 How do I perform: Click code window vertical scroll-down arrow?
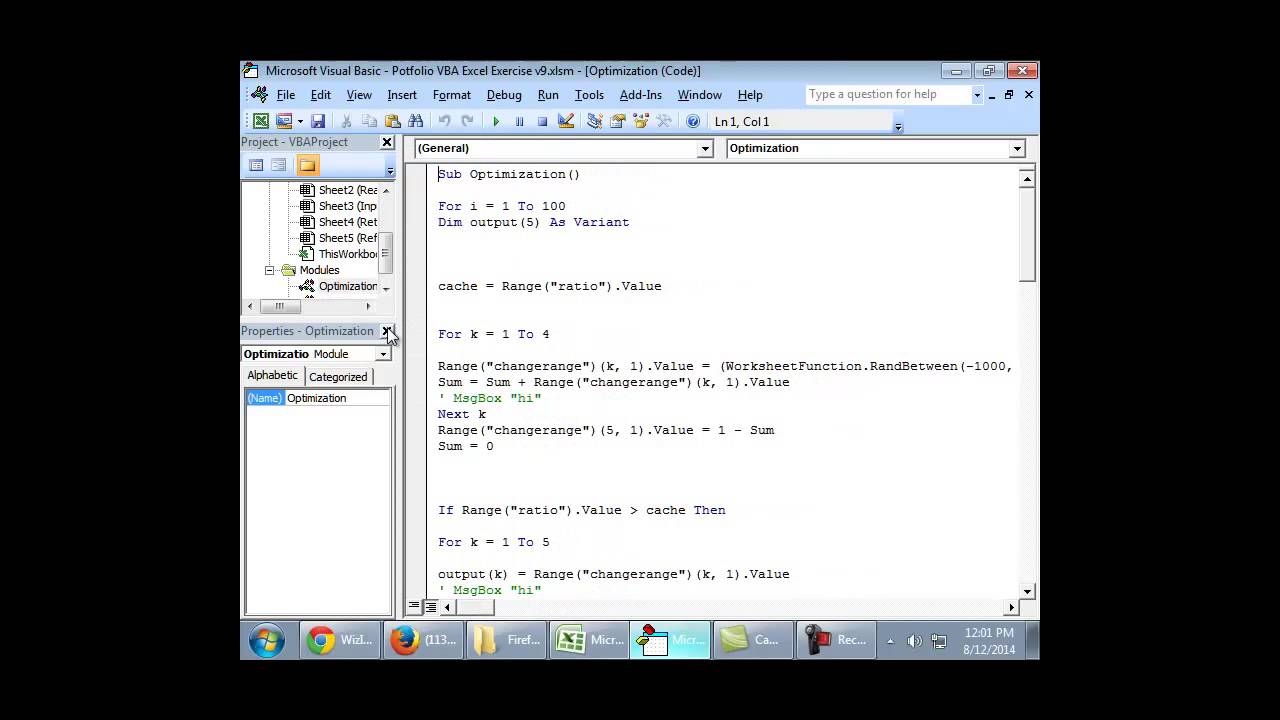point(1027,591)
